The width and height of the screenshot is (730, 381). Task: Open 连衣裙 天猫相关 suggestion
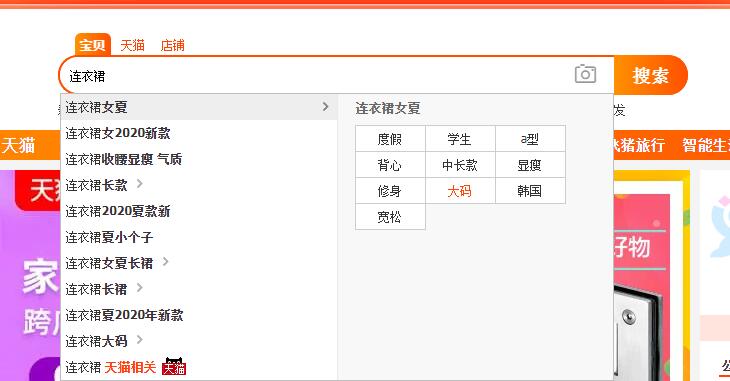coord(199,367)
